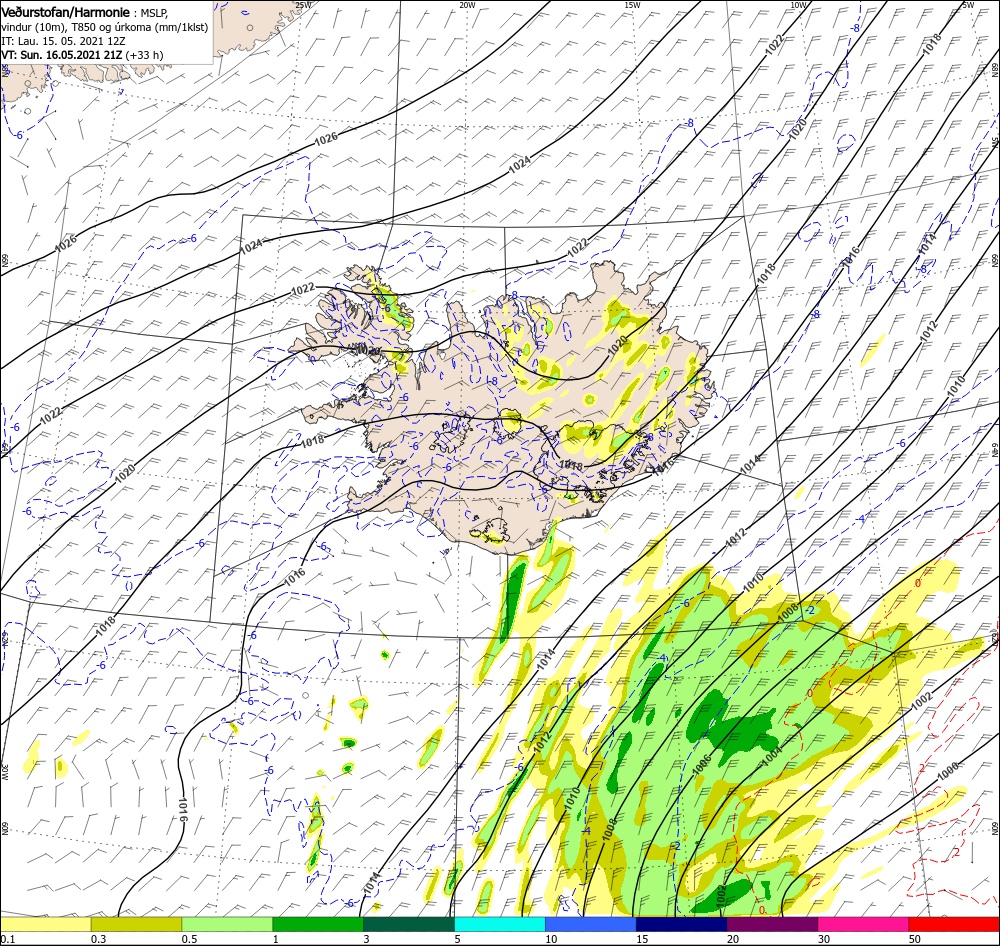Select the light green 0.5–1 legend swatch

[227, 924]
